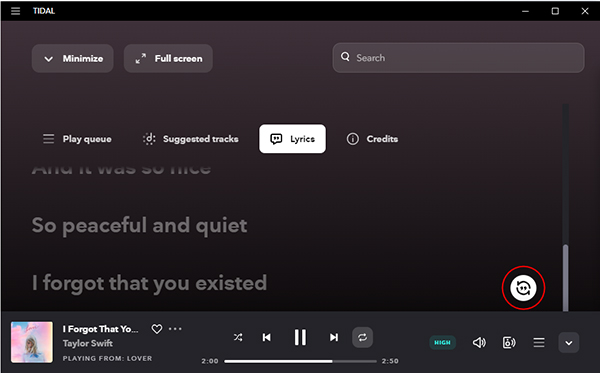Open the TIDAL hamburger menu
The image size is (600, 373).
pyautogui.click(x=15, y=11)
